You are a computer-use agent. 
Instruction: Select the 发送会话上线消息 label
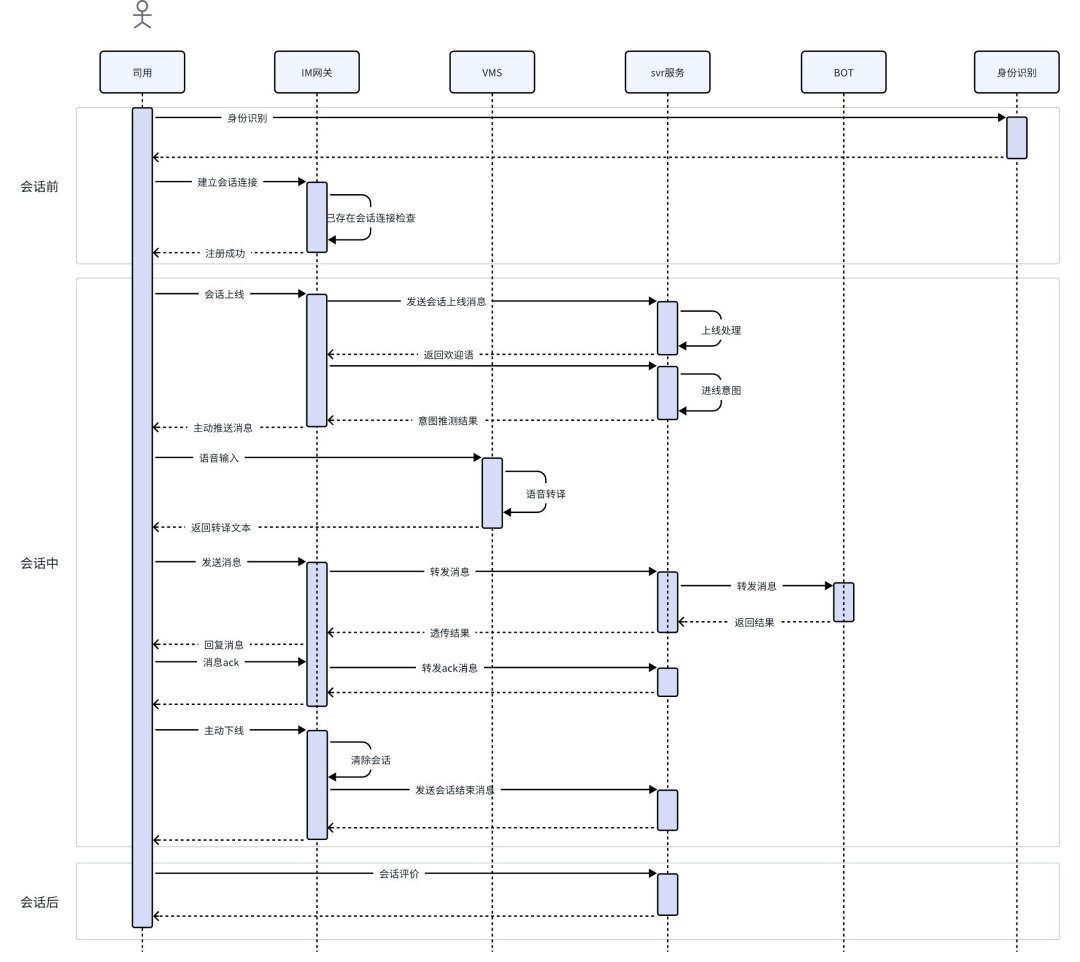[x=446, y=302]
